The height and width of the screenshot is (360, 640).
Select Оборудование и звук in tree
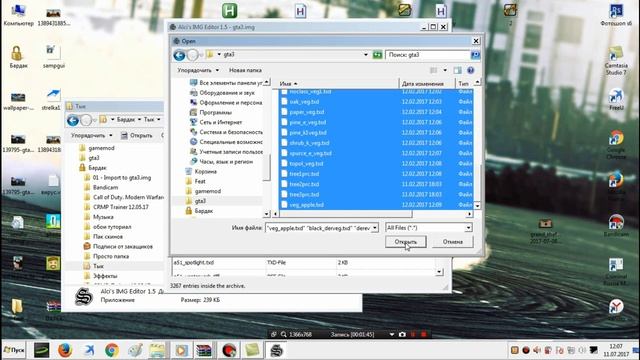222,93
